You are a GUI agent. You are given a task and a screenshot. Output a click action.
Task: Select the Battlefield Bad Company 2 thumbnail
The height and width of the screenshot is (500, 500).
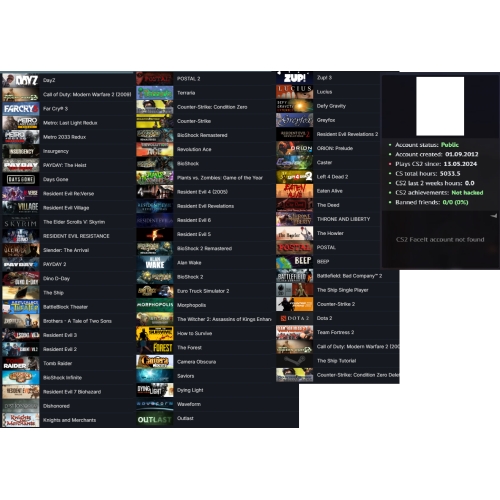[295, 276]
